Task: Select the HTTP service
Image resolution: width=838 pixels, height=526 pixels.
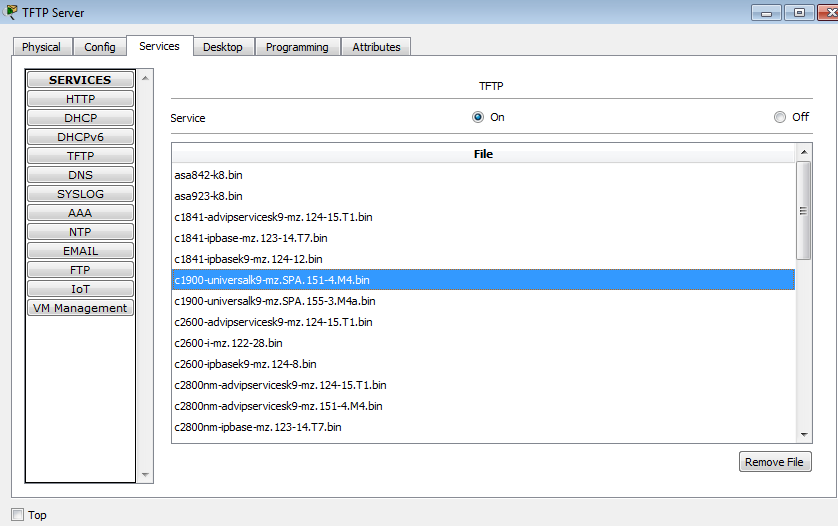Action: [x=80, y=99]
